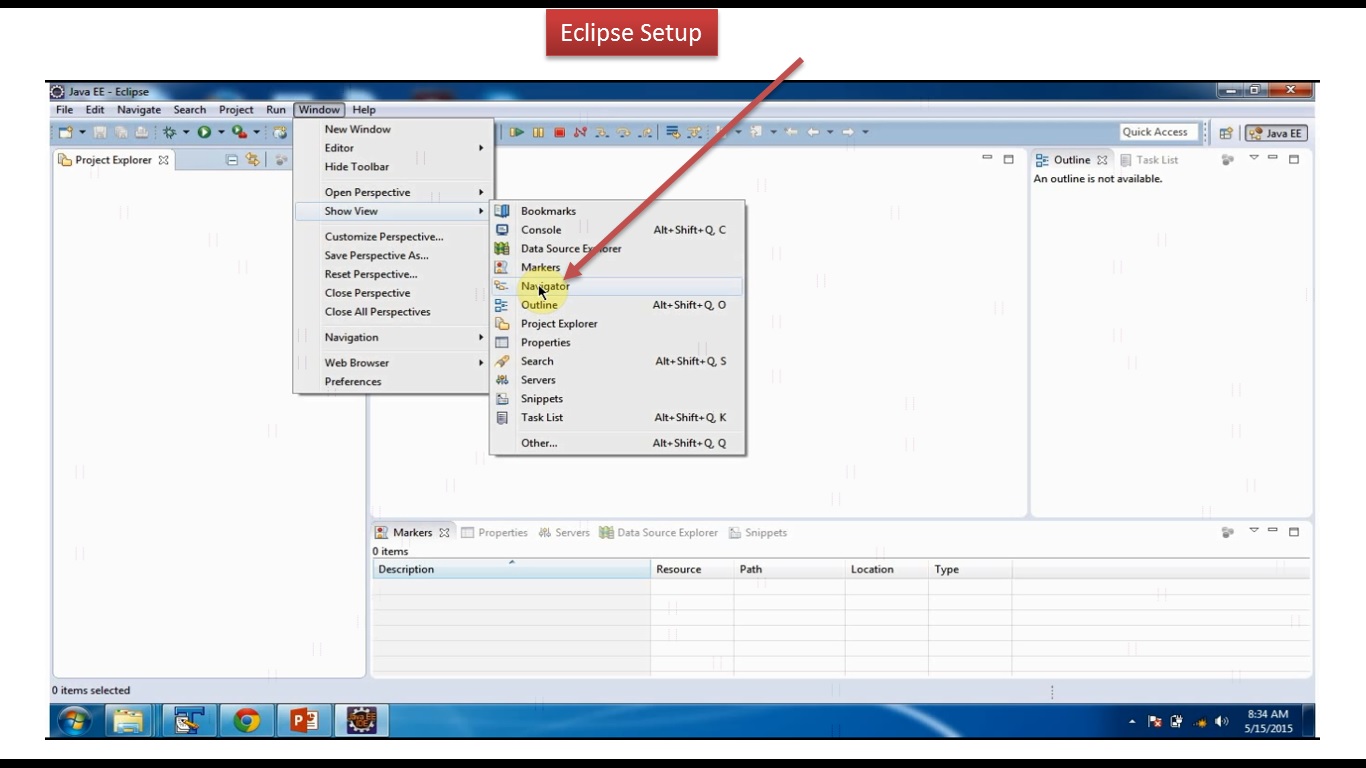Open the Help menu

(x=364, y=110)
